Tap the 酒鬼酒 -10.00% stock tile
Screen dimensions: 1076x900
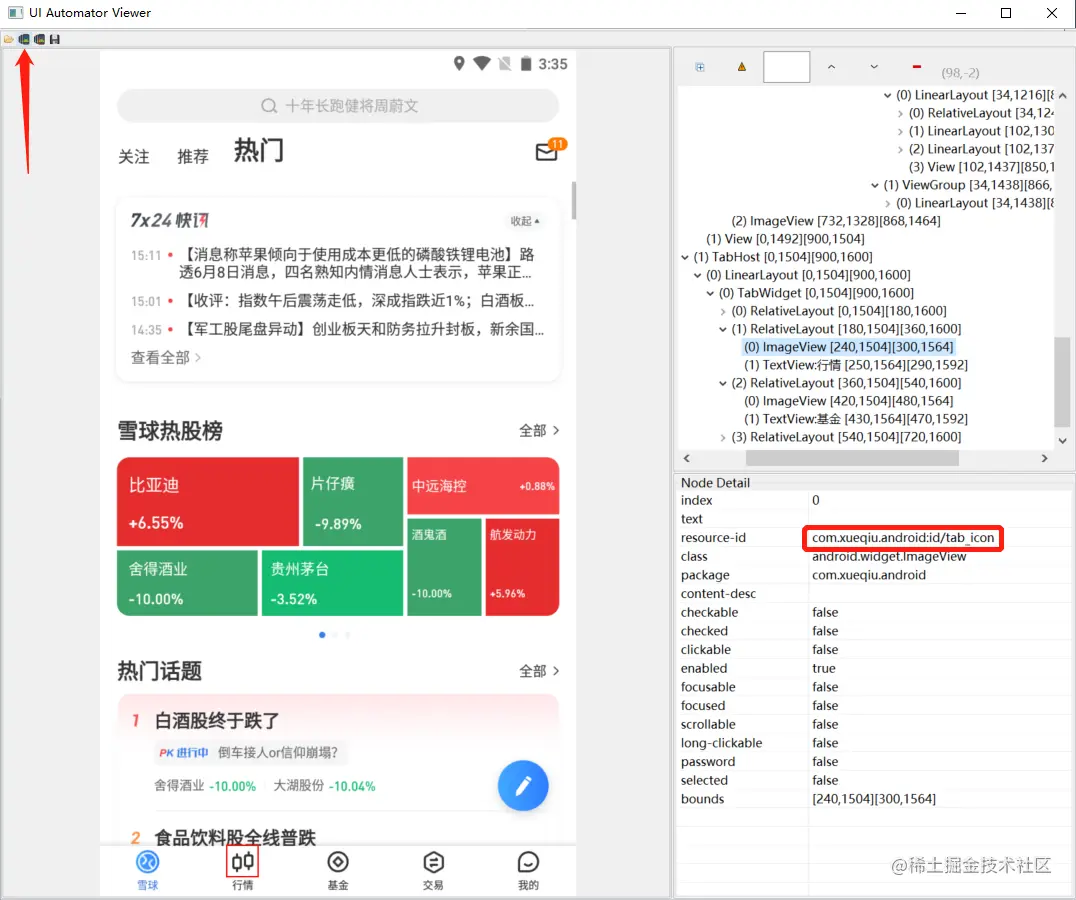click(444, 567)
